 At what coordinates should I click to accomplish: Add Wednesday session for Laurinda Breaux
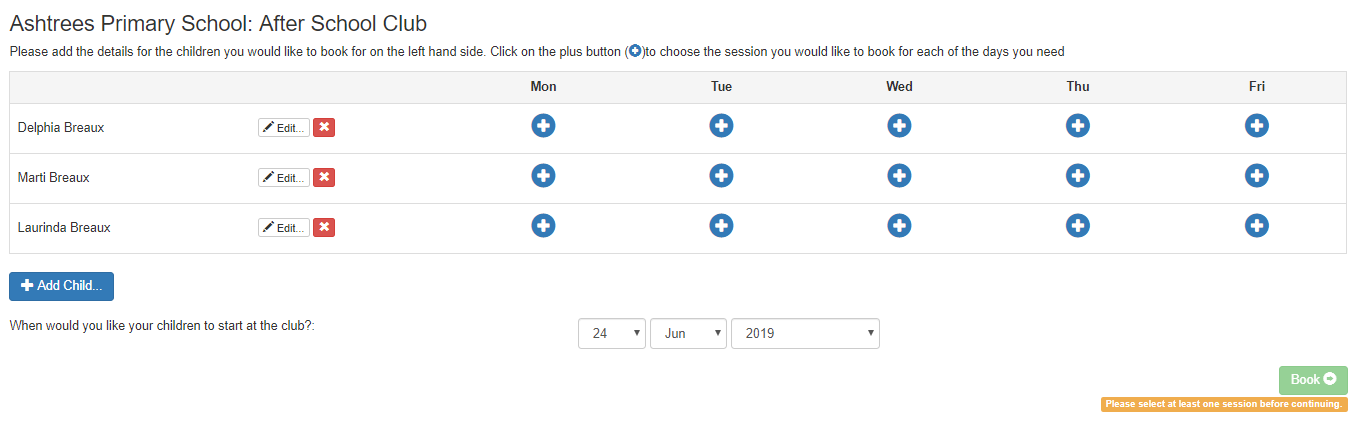(x=899, y=226)
